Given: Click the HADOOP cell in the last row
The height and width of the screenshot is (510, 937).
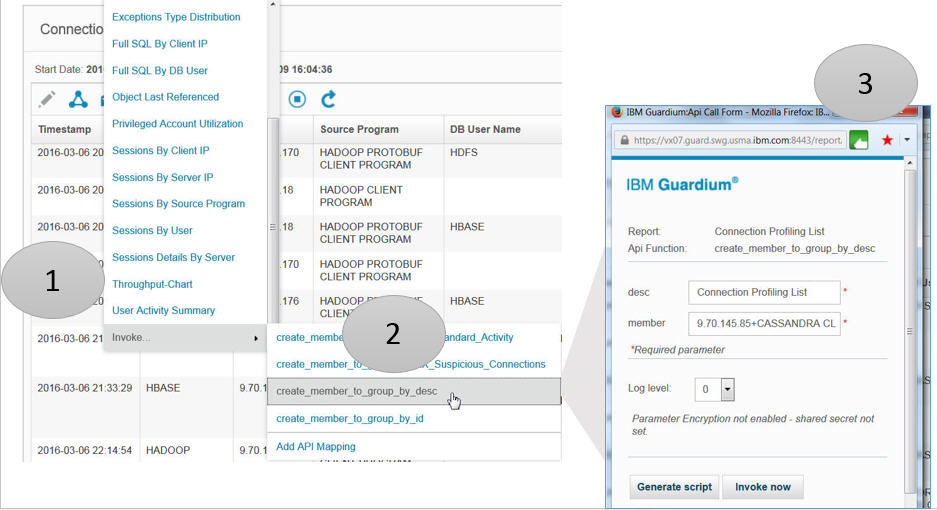Looking at the screenshot, I should [168, 450].
